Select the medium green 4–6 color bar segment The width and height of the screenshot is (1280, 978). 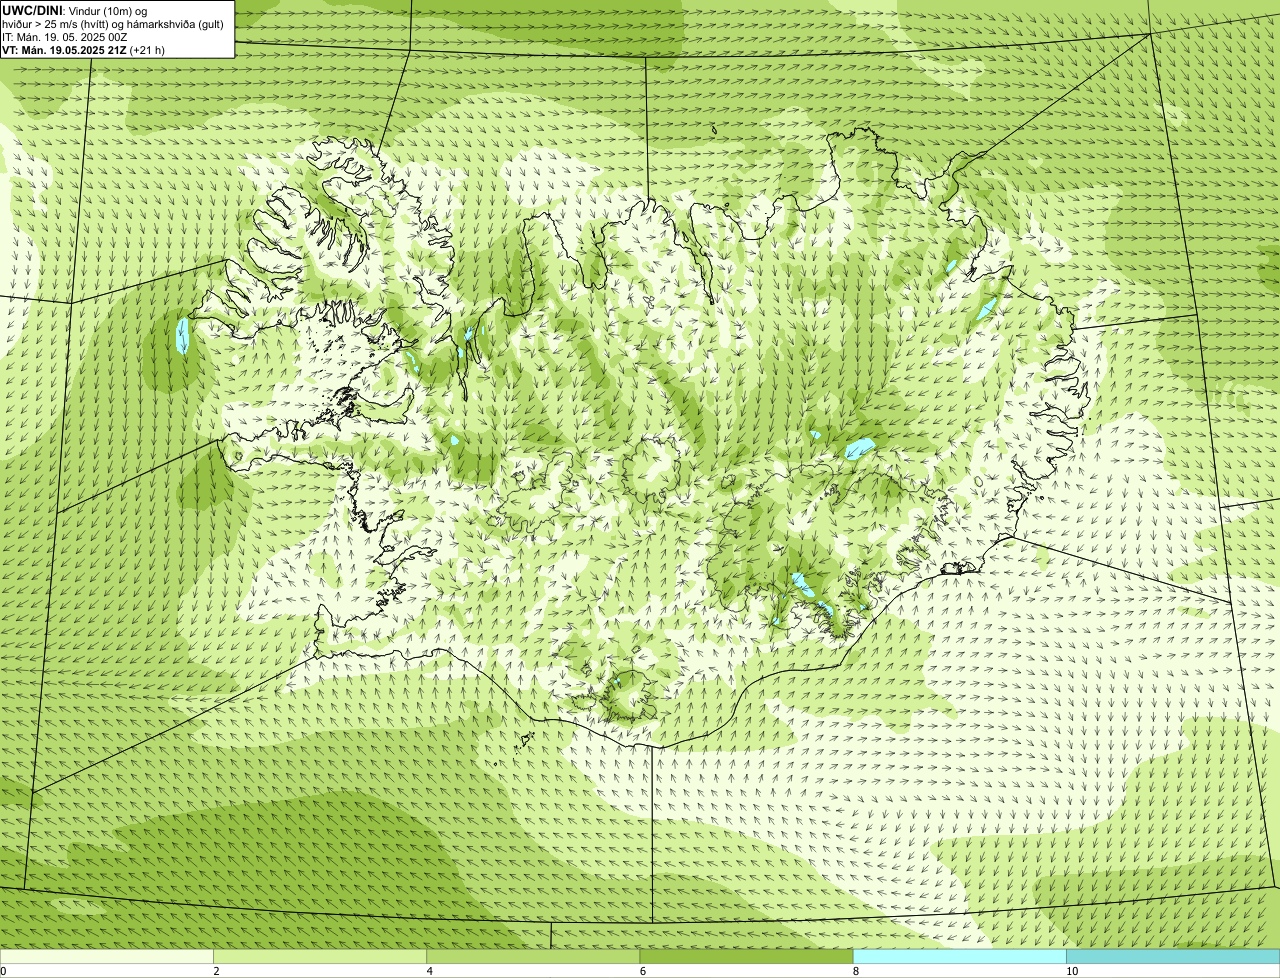(533, 956)
